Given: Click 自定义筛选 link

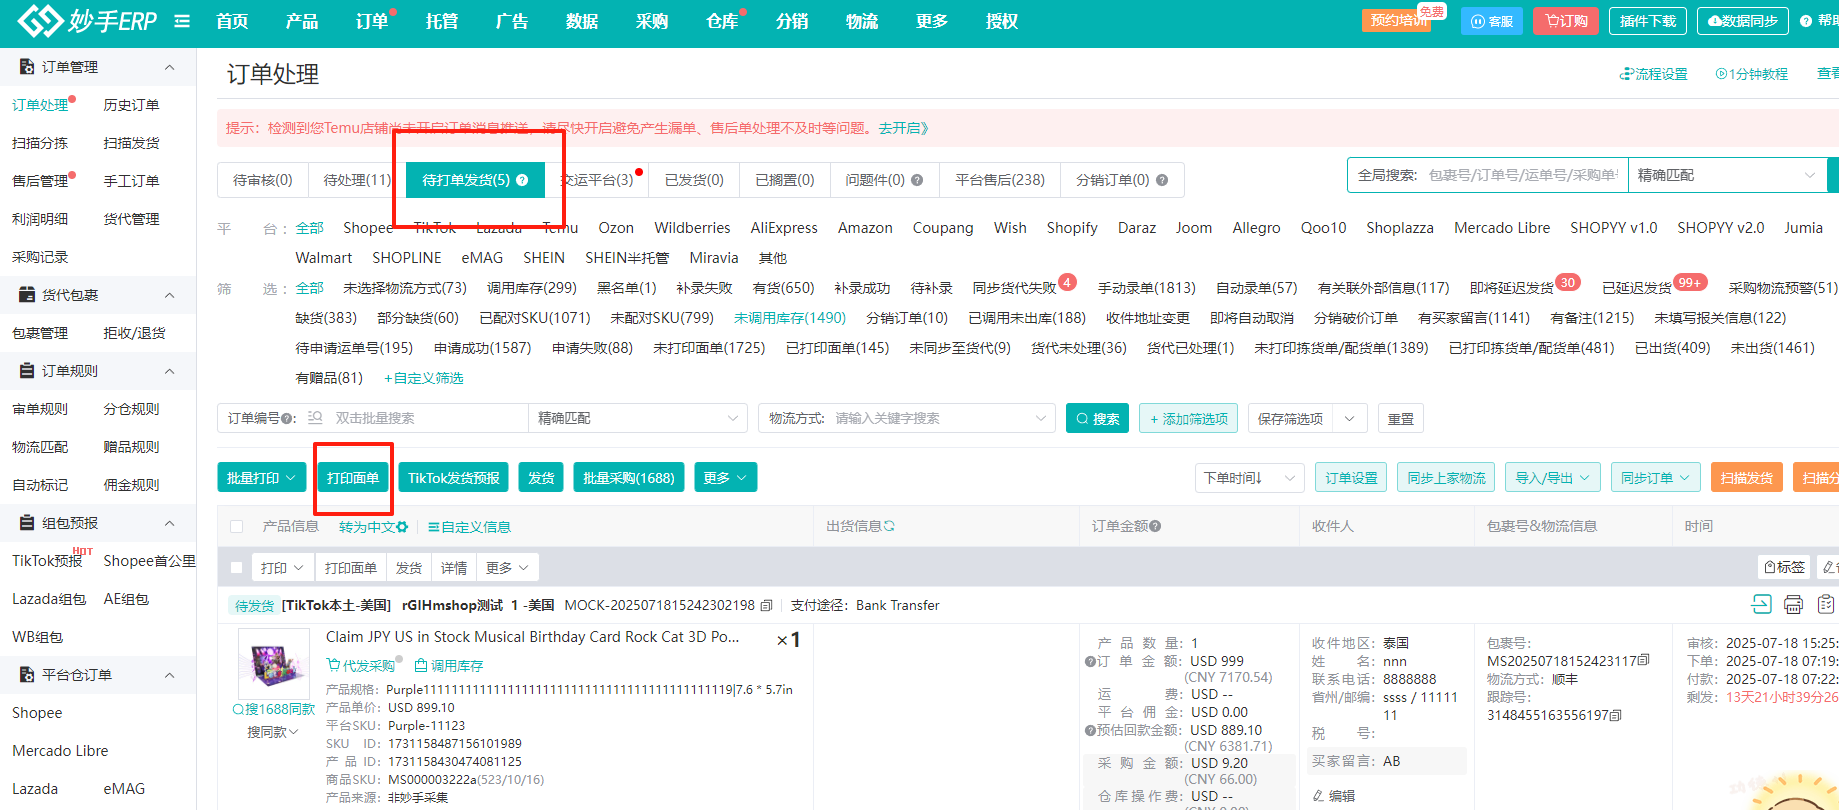Looking at the screenshot, I should [424, 378].
